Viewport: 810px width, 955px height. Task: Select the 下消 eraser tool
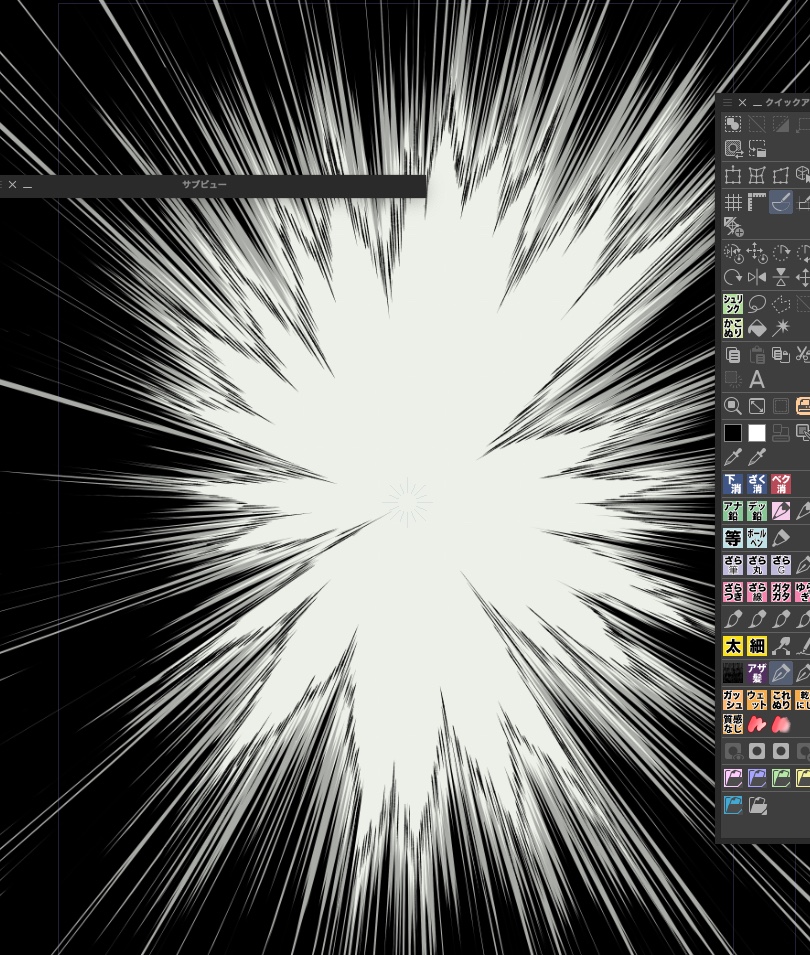click(x=733, y=484)
